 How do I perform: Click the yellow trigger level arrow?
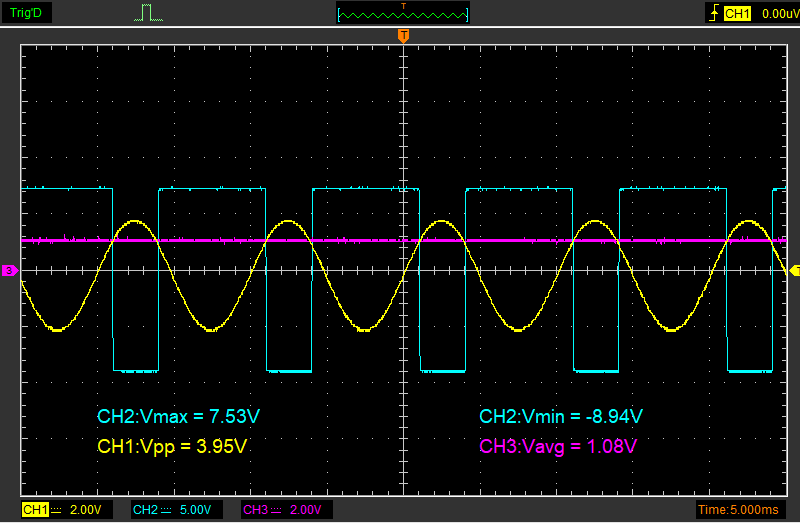pos(794,270)
